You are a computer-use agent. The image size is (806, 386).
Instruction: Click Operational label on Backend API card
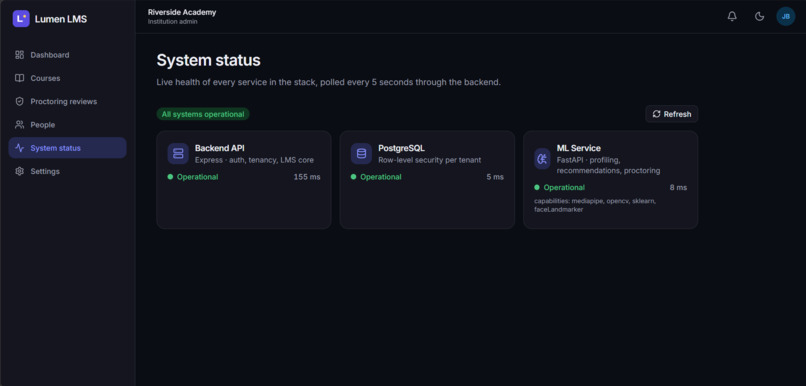[197, 177]
